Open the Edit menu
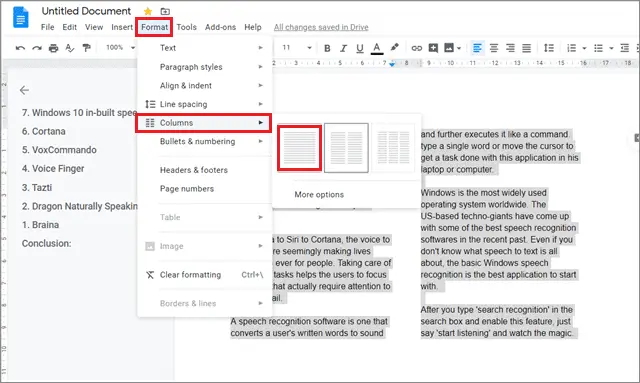This screenshot has width=640, height=383. click(x=69, y=27)
